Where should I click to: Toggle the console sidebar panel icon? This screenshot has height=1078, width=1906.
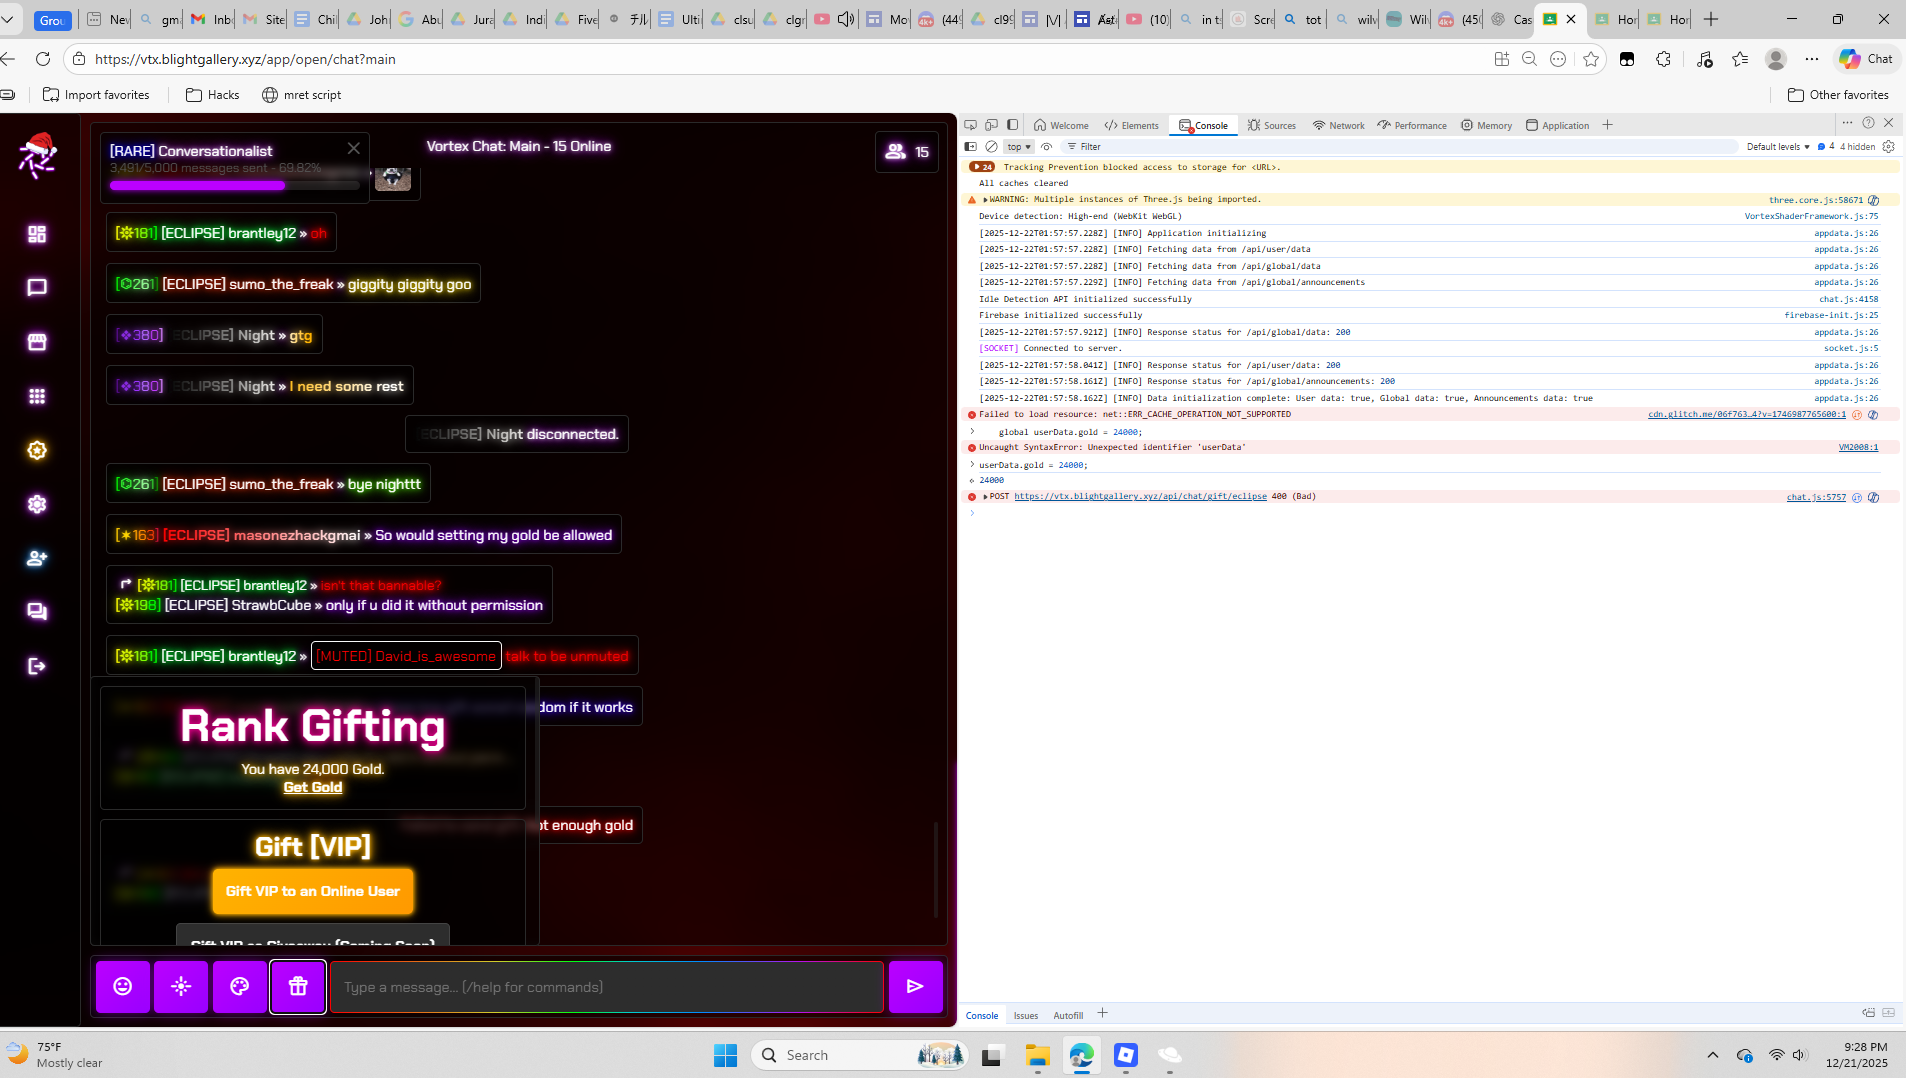coord(970,147)
